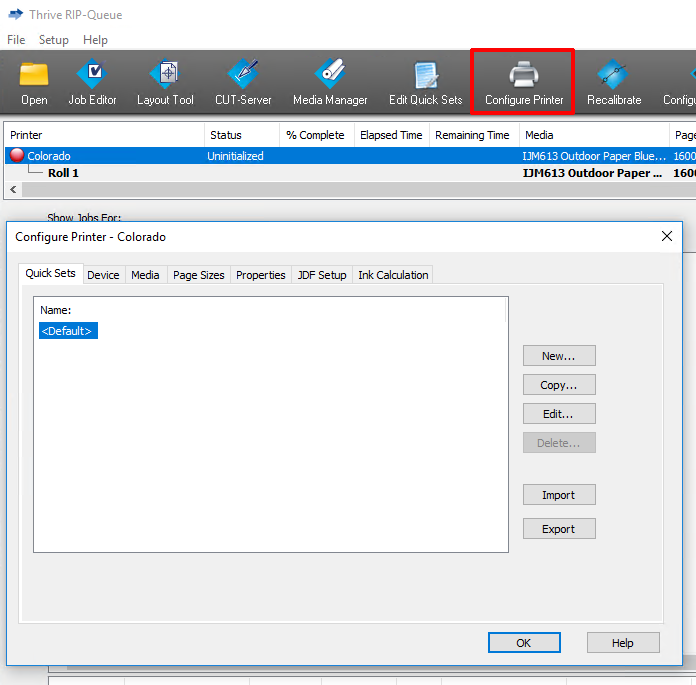Open the File menu
The height and width of the screenshot is (685, 696).
point(16,40)
